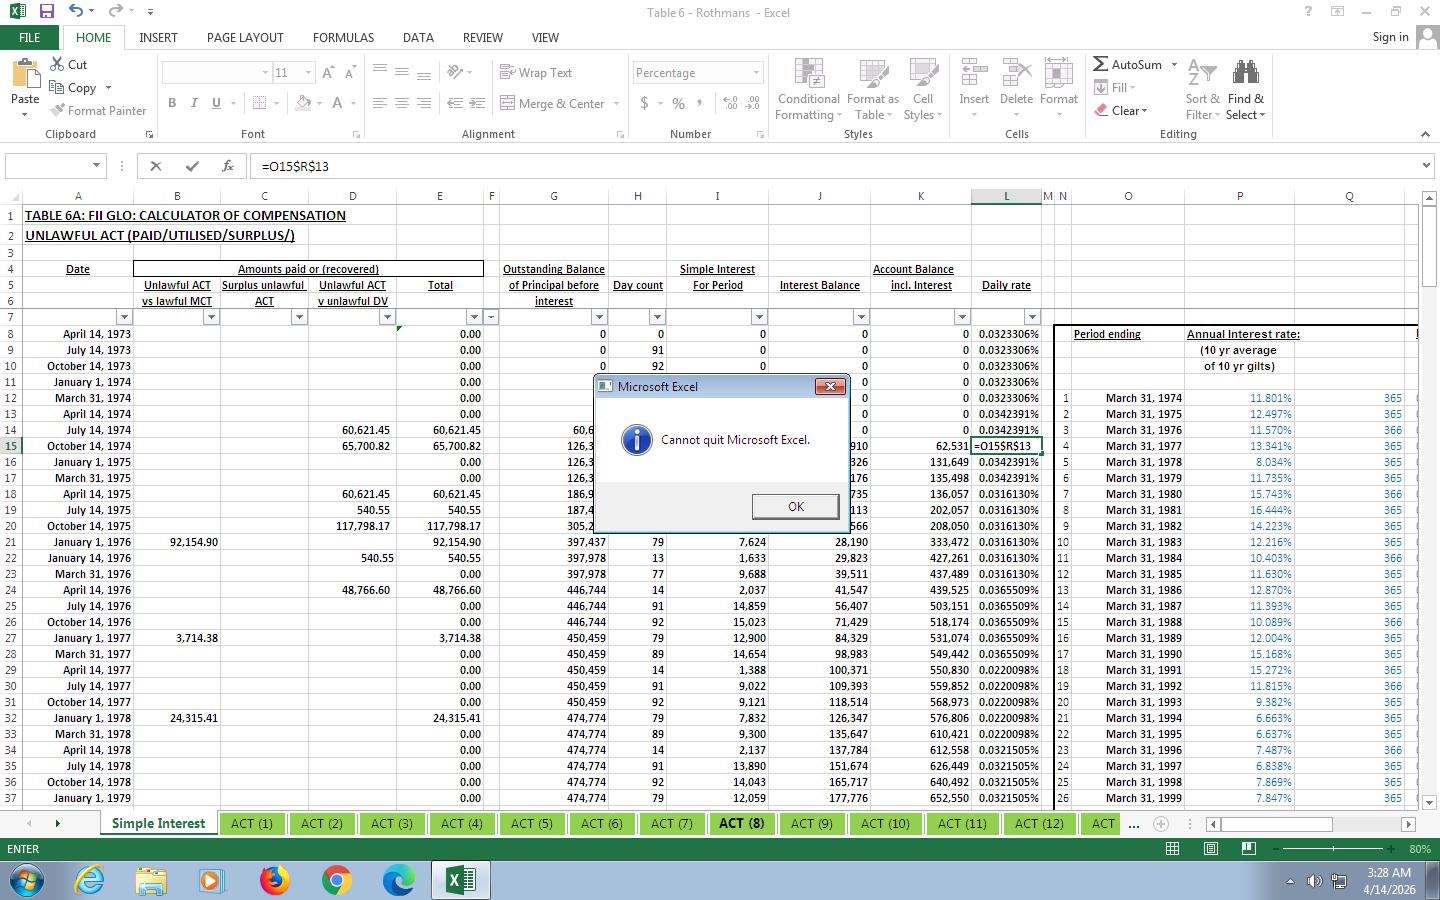Click the AutoSum icon

coord(1101,64)
